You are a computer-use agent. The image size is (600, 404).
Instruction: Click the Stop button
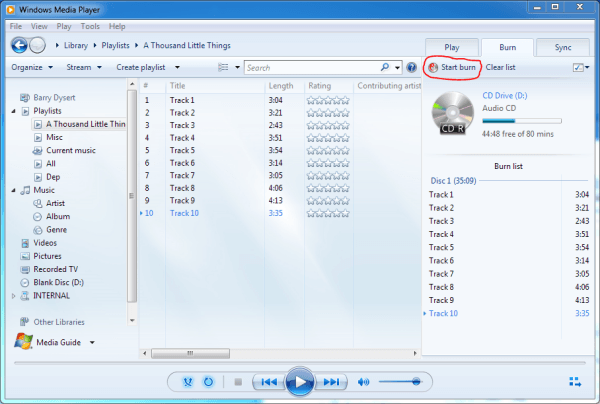click(238, 382)
